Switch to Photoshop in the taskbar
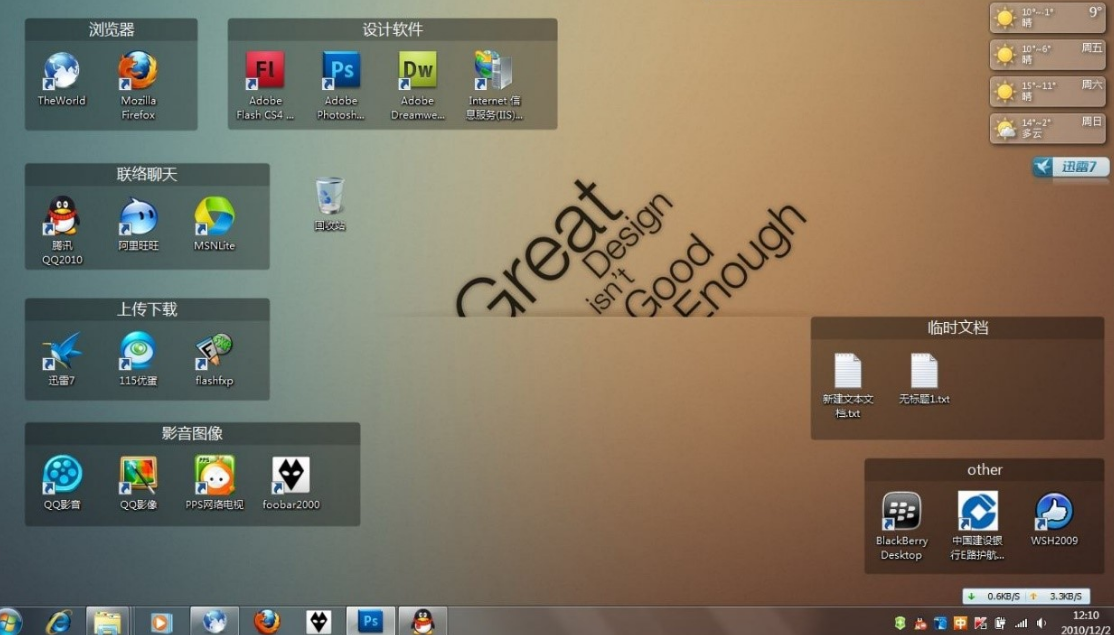The image size is (1114, 635). point(370,621)
